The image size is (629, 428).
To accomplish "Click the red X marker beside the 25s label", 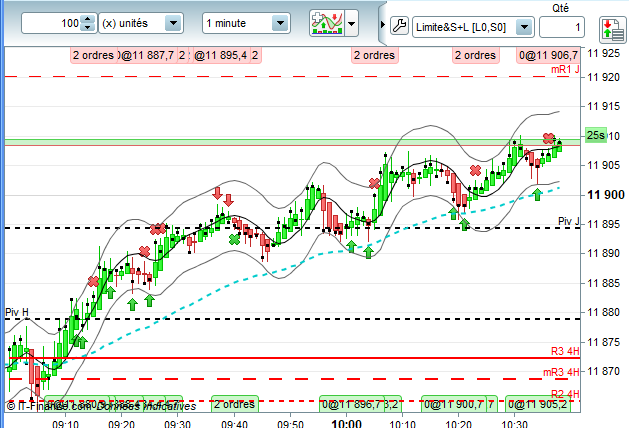I will coord(548,139).
